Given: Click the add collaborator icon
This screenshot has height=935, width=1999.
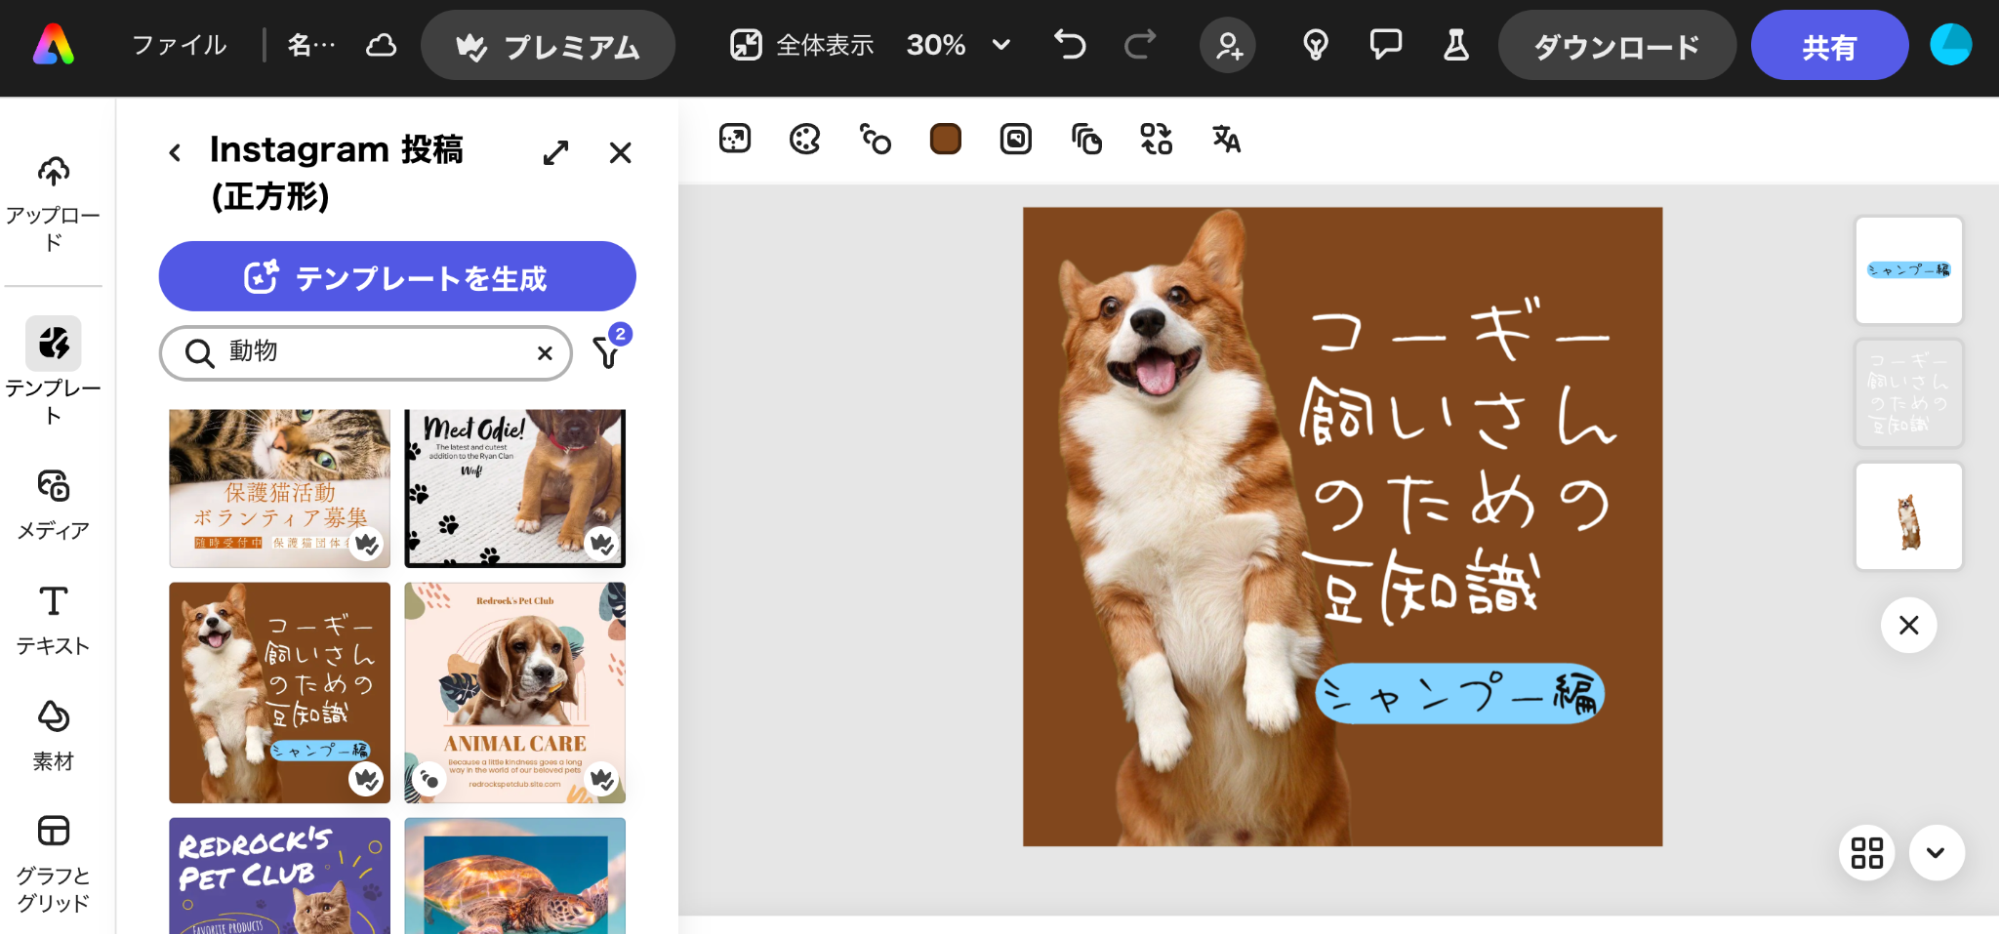Looking at the screenshot, I should (x=1227, y=45).
